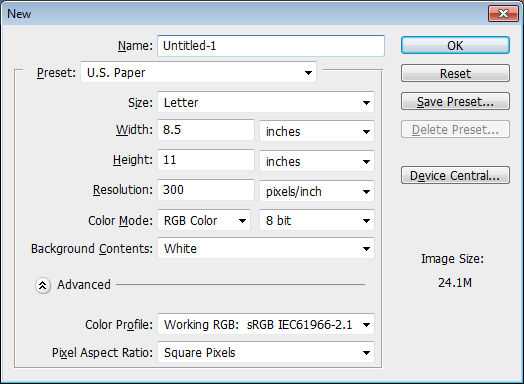Open the Preset dropdown showing U.S. Paper

(x=199, y=73)
